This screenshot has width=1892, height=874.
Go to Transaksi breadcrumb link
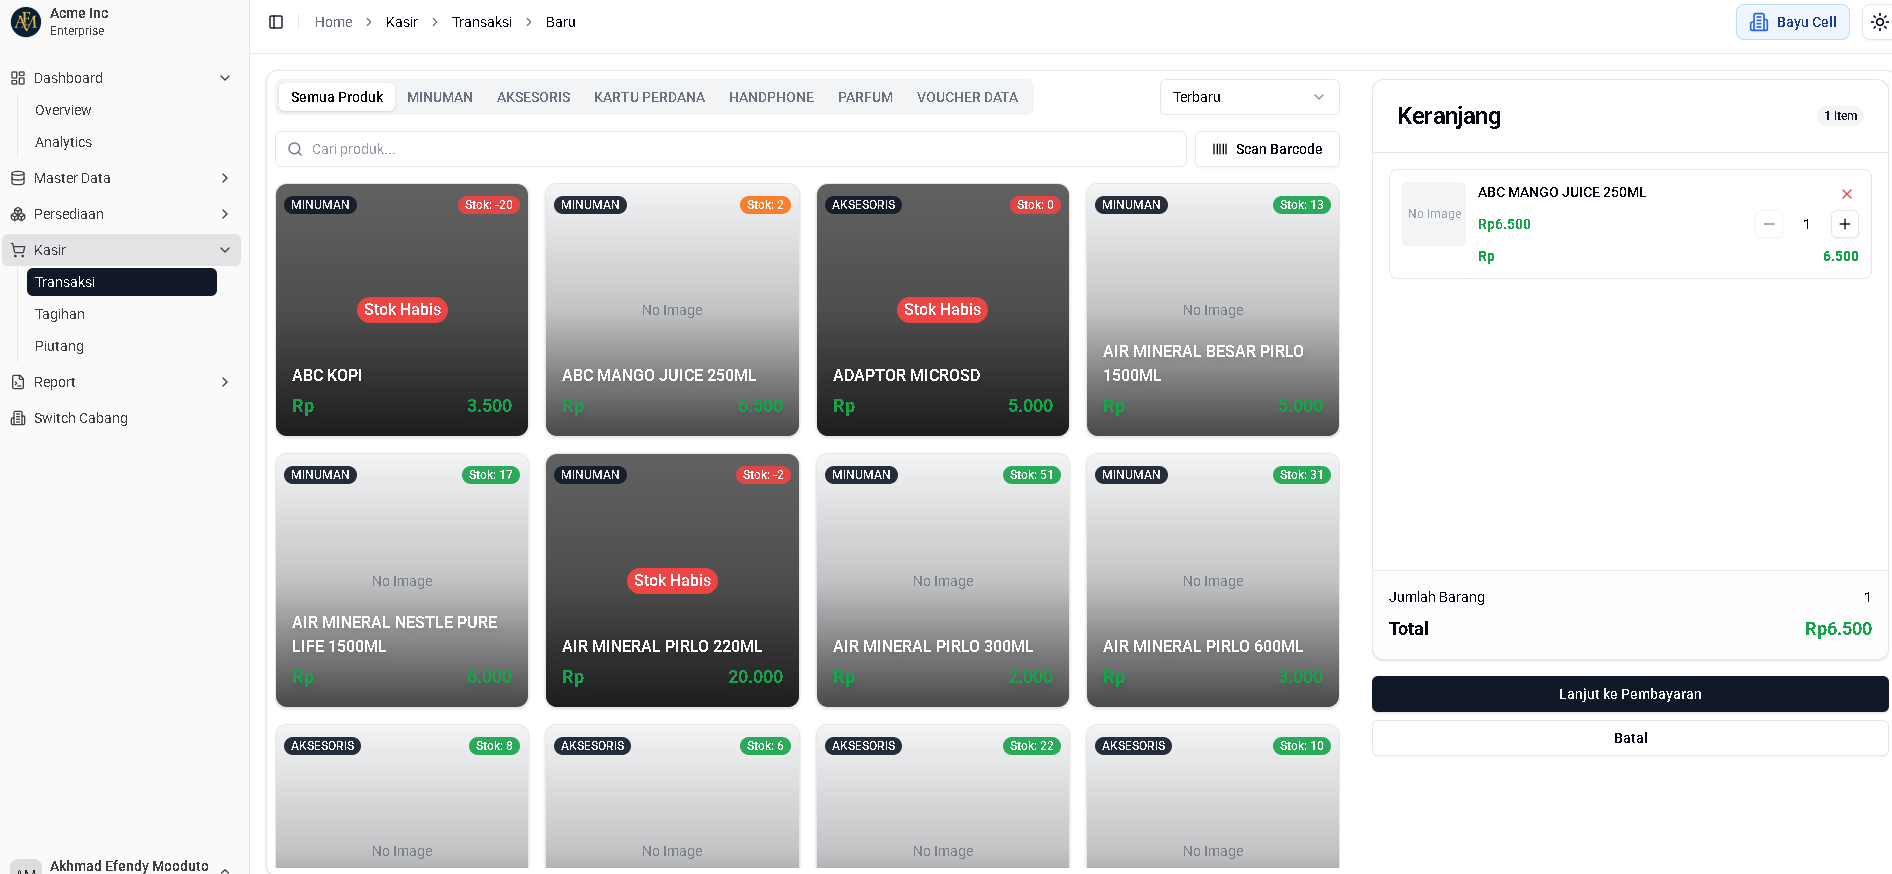(482, 22)
